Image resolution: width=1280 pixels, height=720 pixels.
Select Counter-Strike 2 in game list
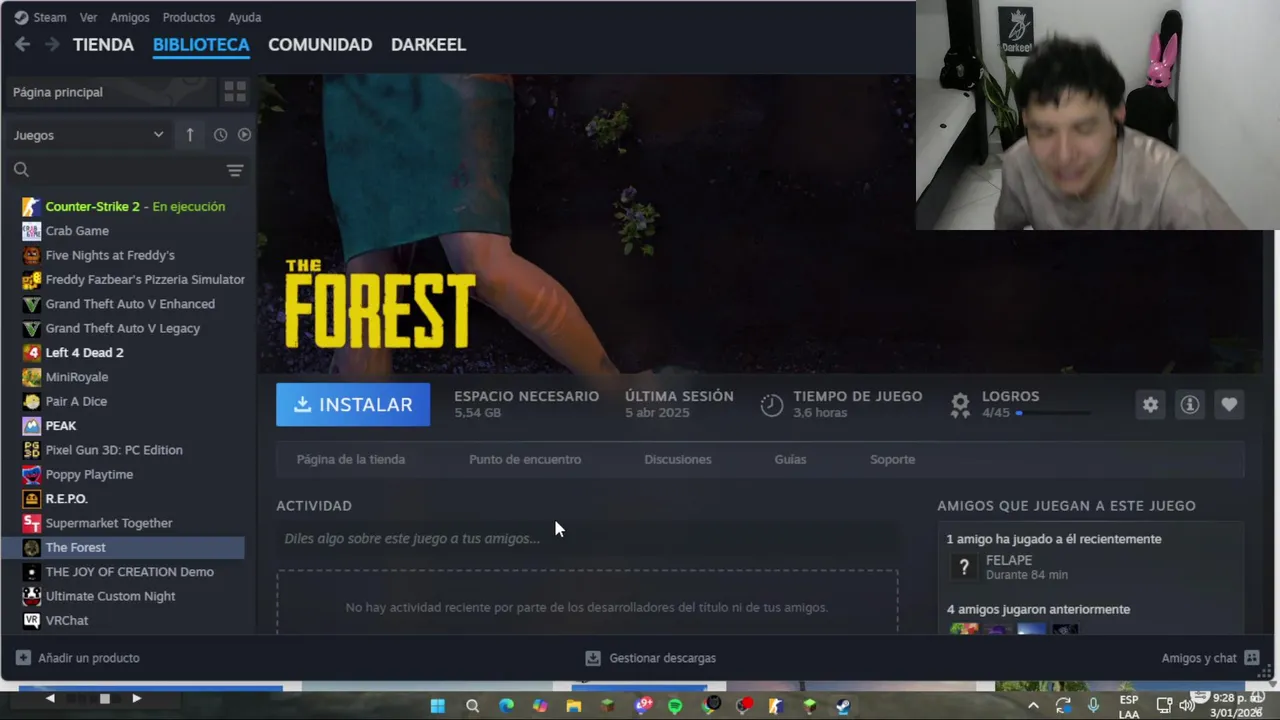tap(124, 206)
